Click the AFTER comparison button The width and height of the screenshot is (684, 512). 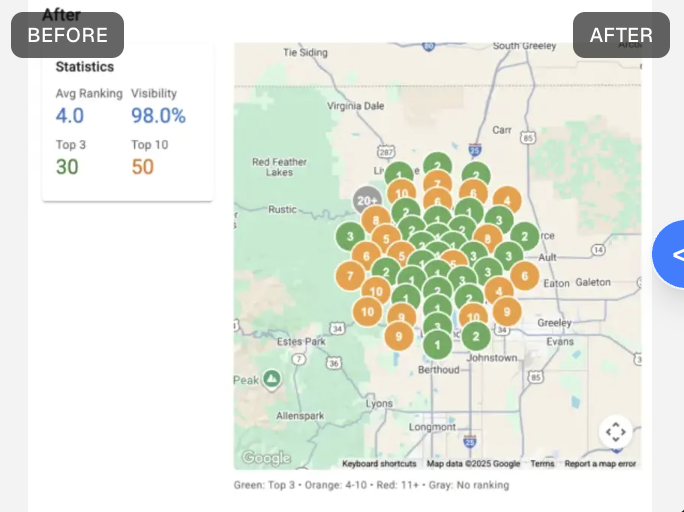click(621, 35)
